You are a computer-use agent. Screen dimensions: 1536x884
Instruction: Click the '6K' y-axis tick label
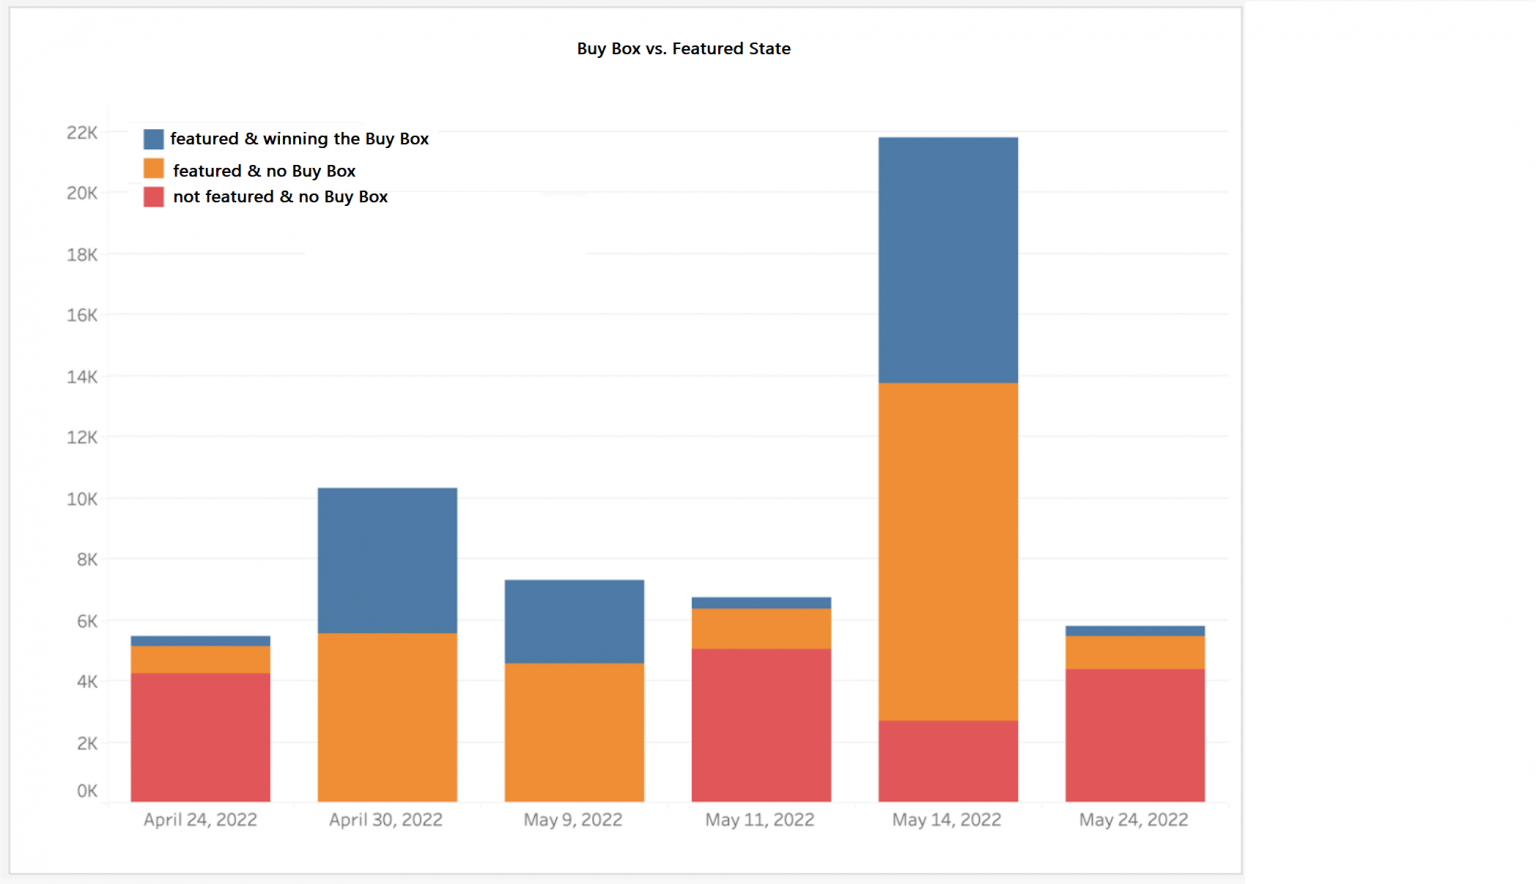[x=87, y=621]
